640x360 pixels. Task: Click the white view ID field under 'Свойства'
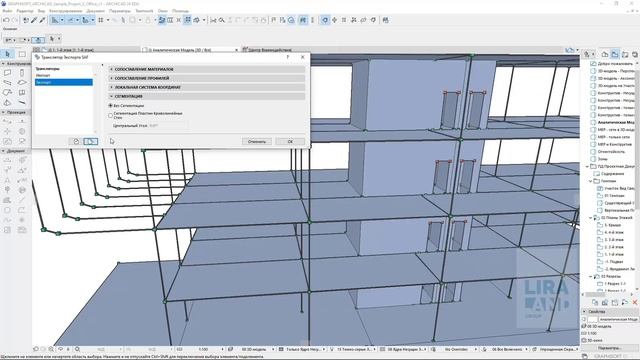[593, 319]
